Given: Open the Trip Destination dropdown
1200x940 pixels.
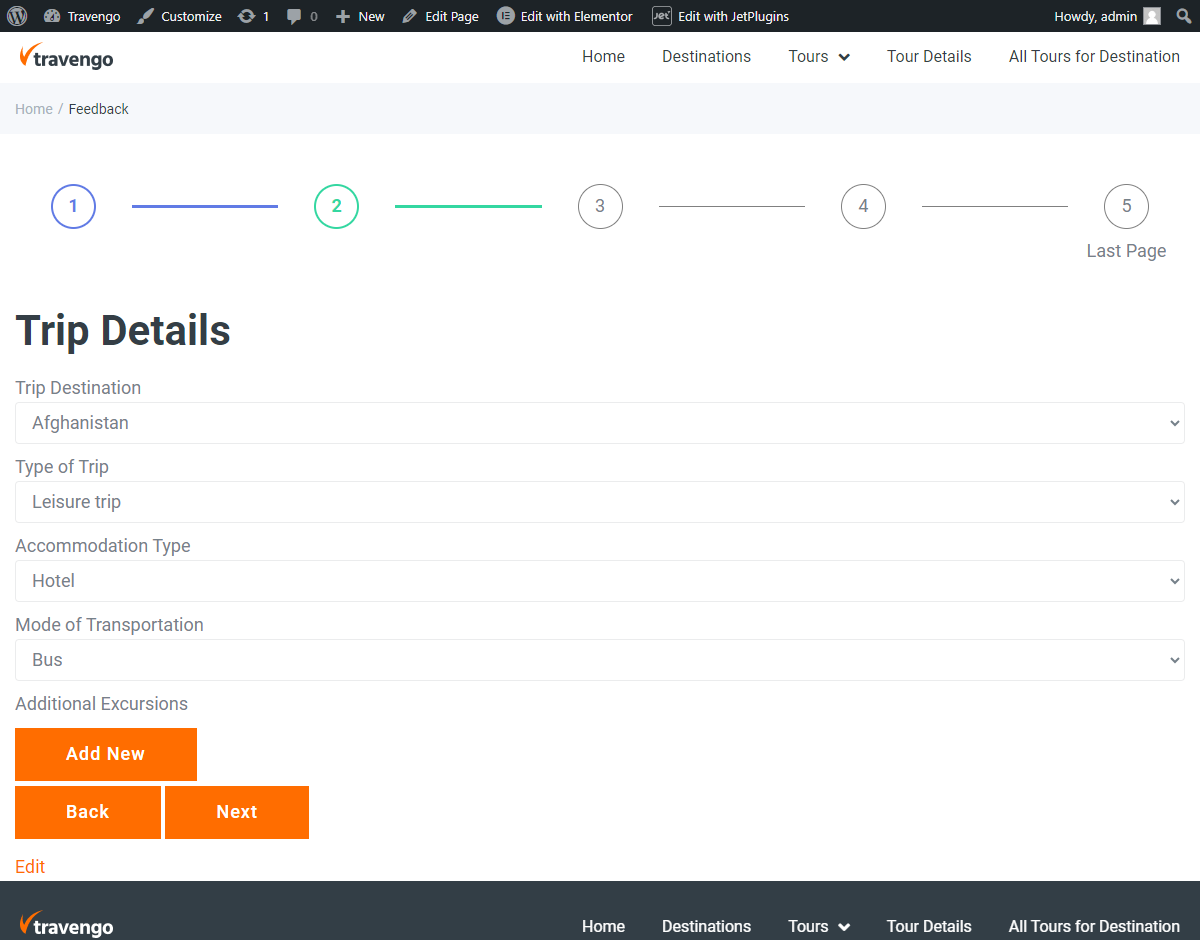Looking at the screenshot, I should pos(599,423).
